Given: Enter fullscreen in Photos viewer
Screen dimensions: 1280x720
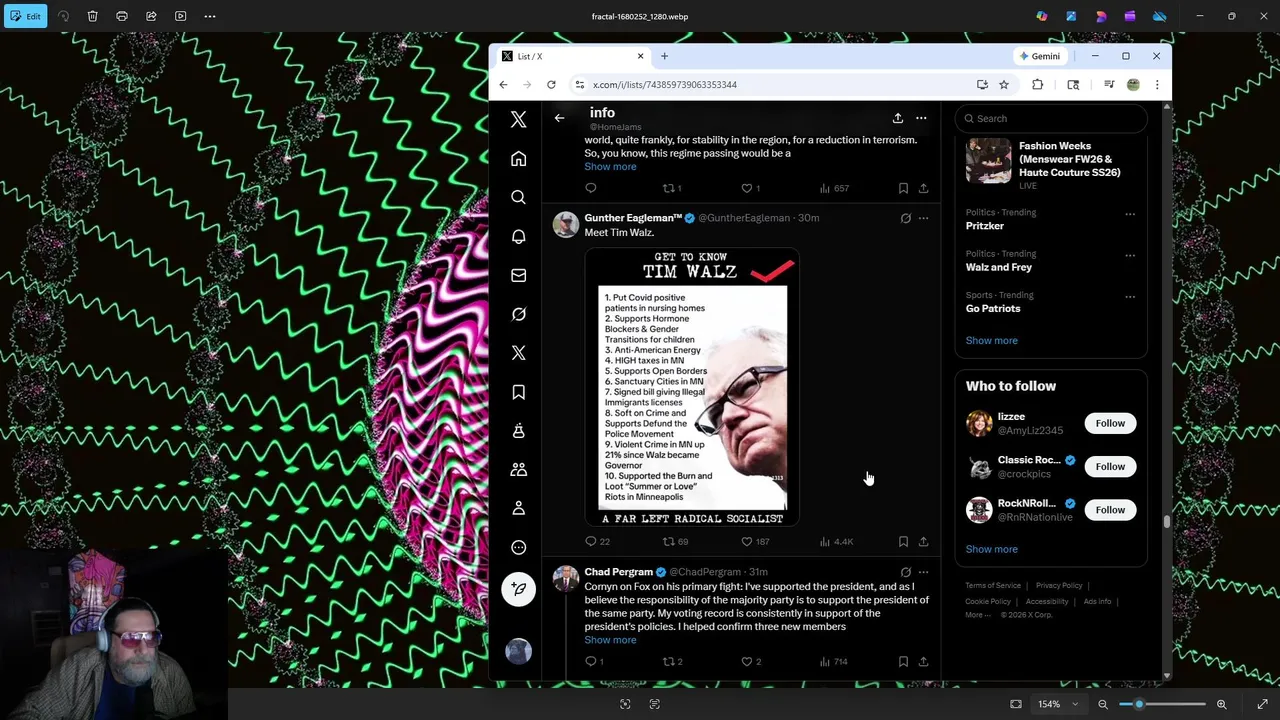Looking at the screenshot, I should [x=1262, y=704].
